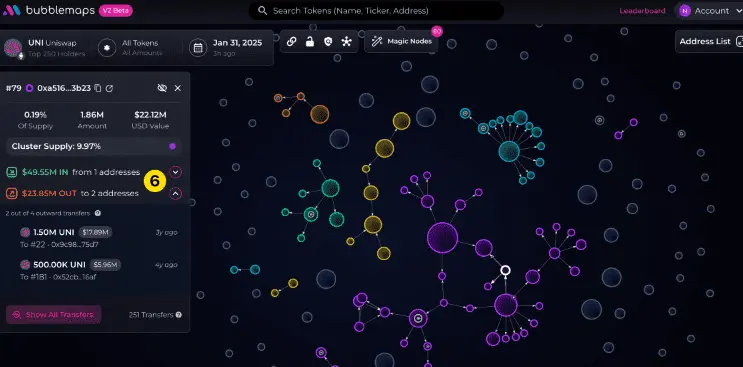The height and width of the screenshot is (367, 743).
Task: Copy address 0xa516...3b23 with the copy icon
Action: (x=98, y=88)
